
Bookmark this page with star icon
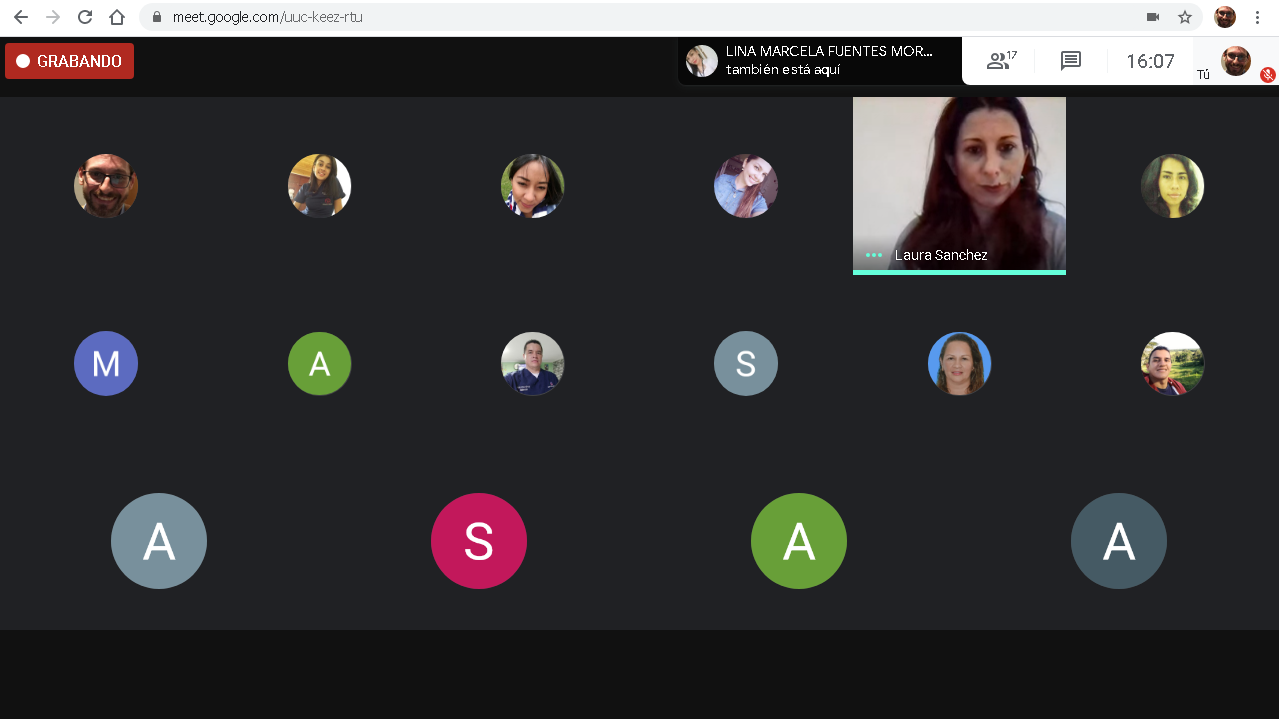[x=1185, y=17]
